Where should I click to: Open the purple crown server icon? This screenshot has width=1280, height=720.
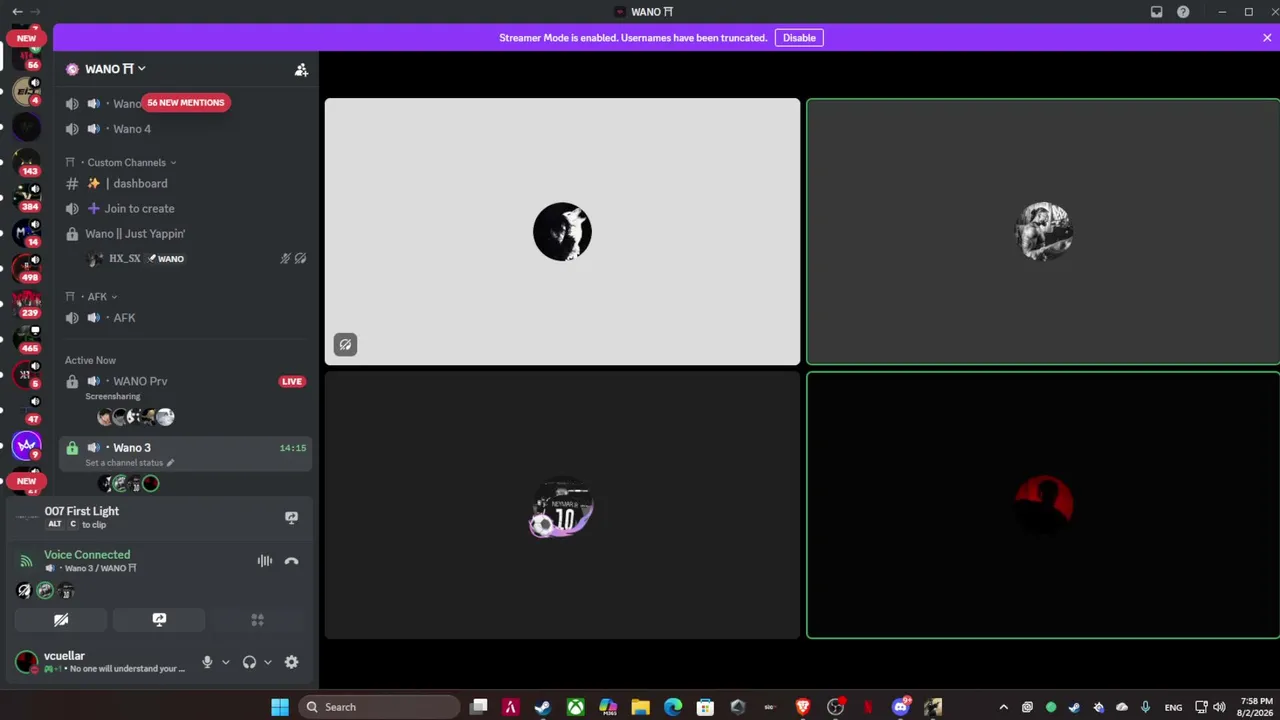point(27,445)
